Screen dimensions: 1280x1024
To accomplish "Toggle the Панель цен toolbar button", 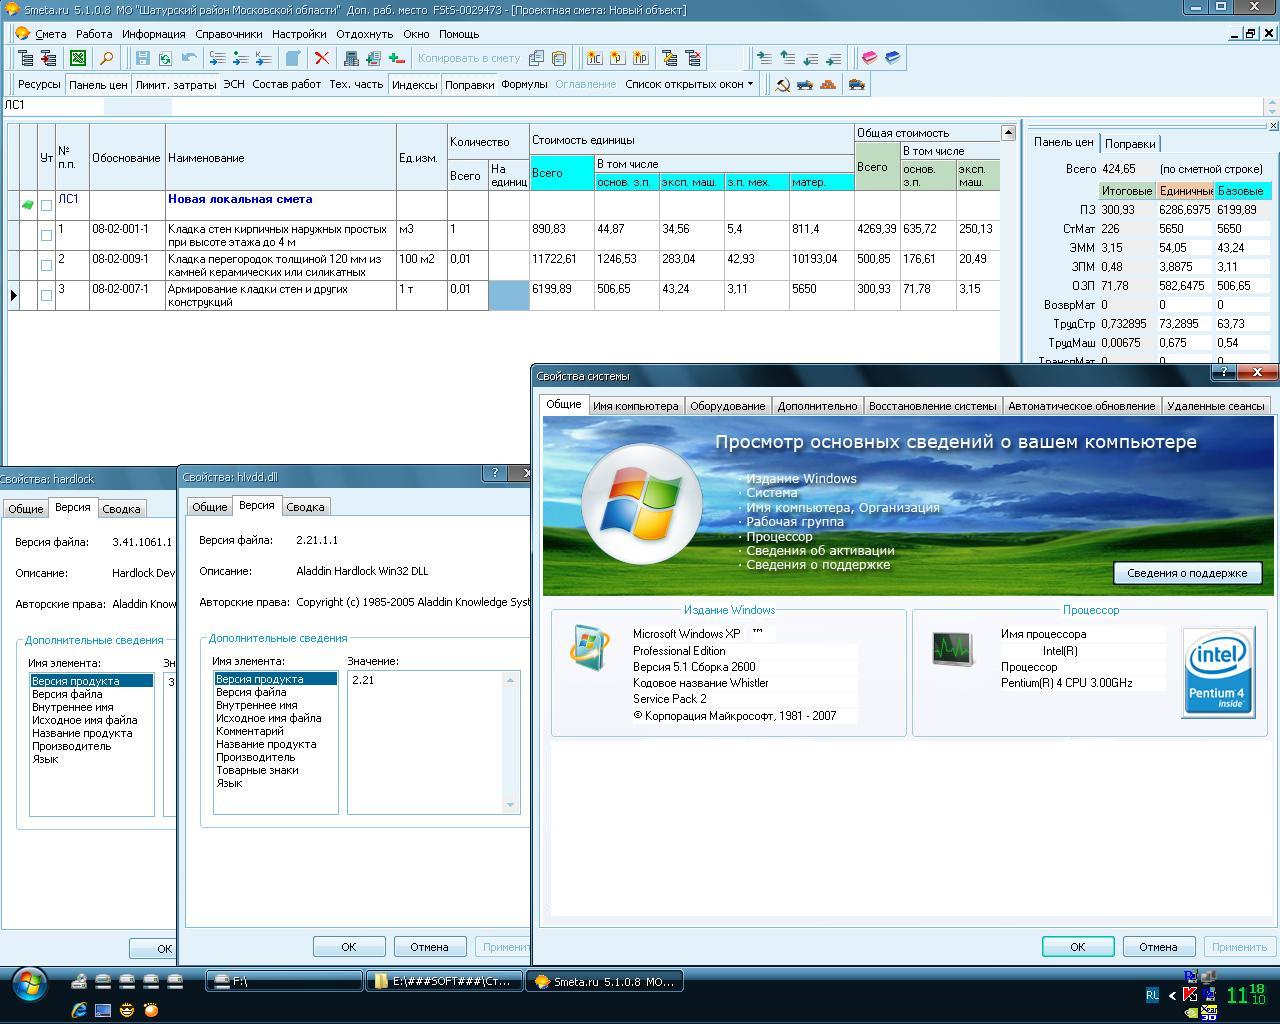I will point(98,85).
